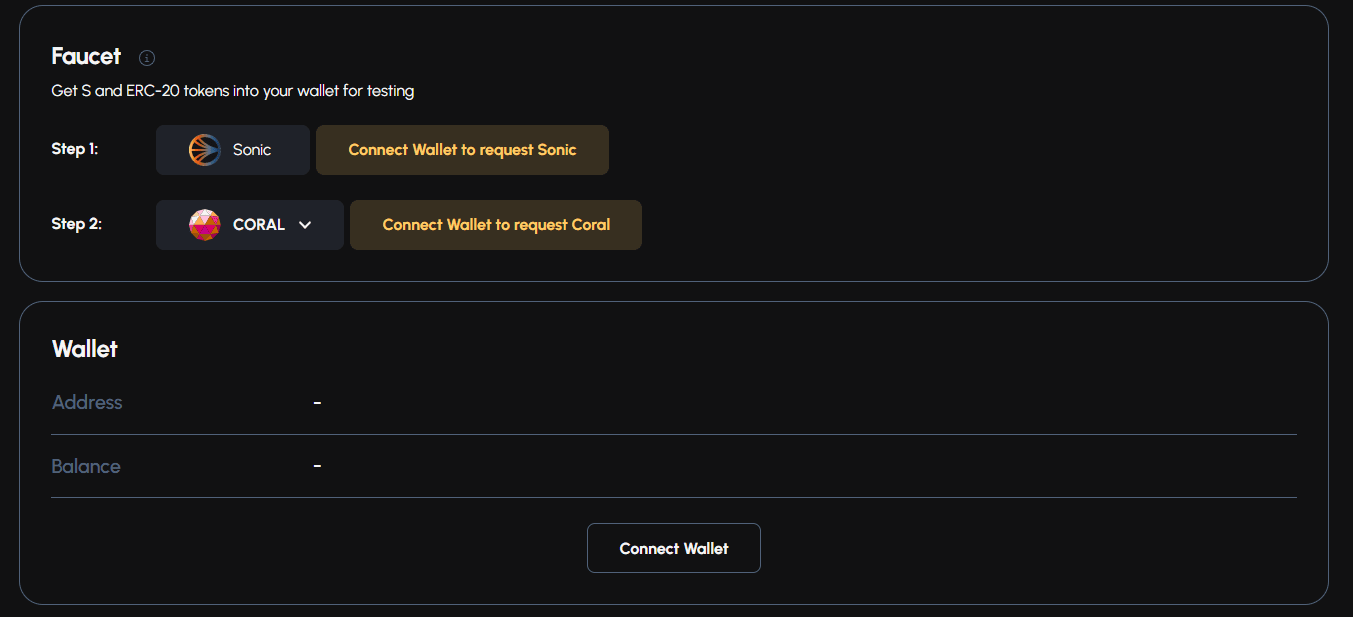Click the Connect Wallet button in Wallet panel
Image resolution: width=1353 pixels, height=617 pixels.
pyautogui.click(x=673, y=548)
